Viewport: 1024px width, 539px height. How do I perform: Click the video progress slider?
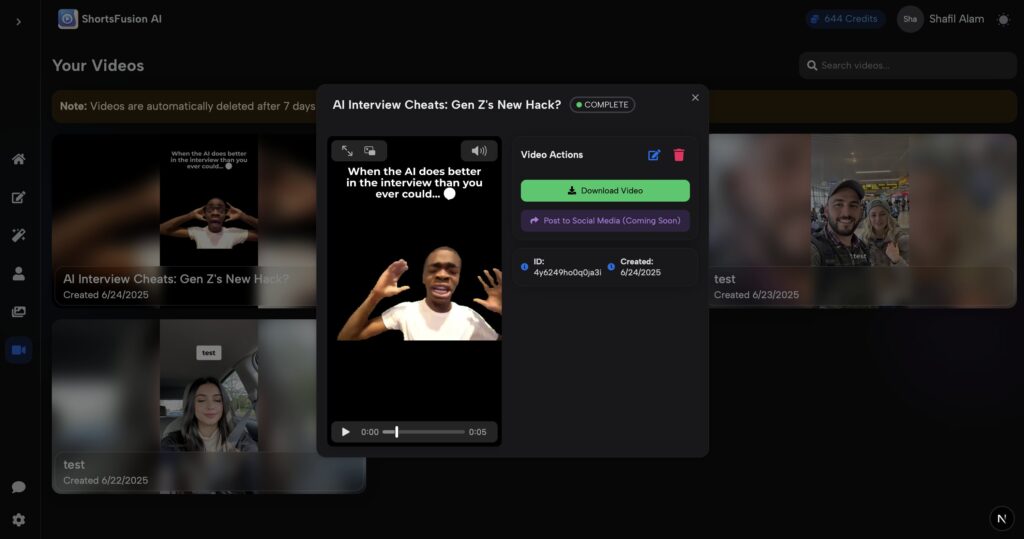point(423,432)
